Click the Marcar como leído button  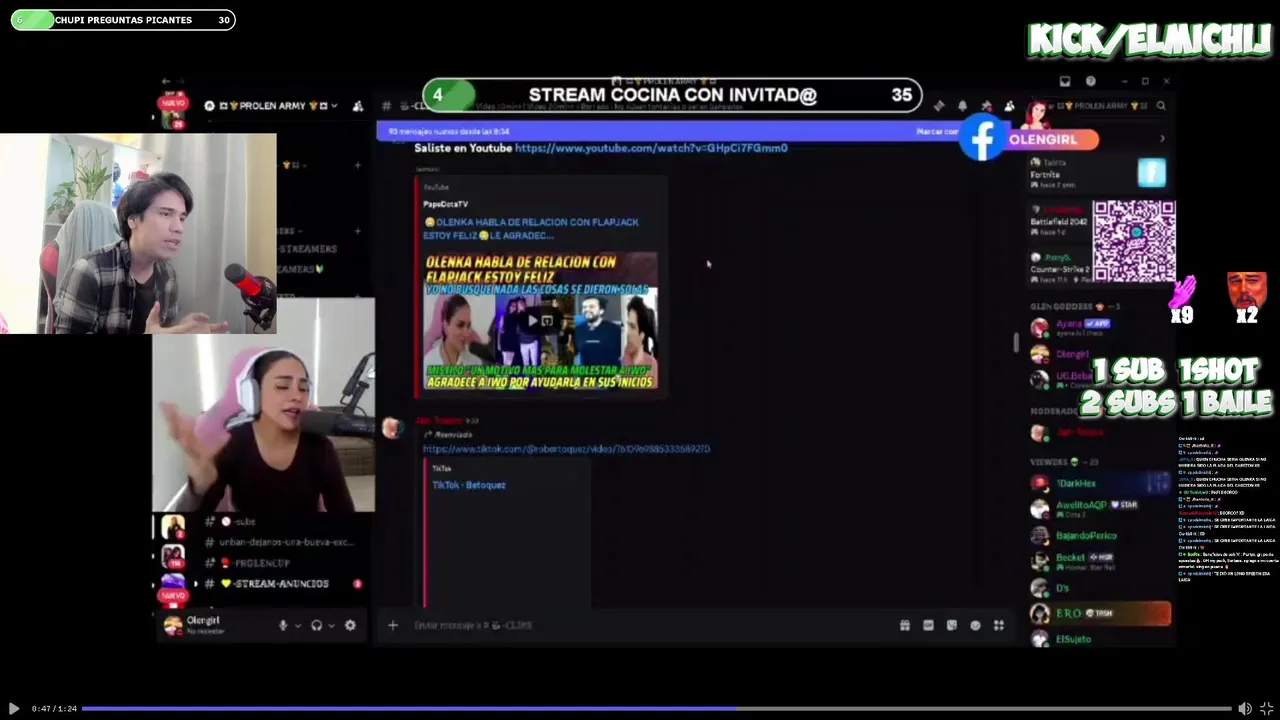tap(938, 131)
